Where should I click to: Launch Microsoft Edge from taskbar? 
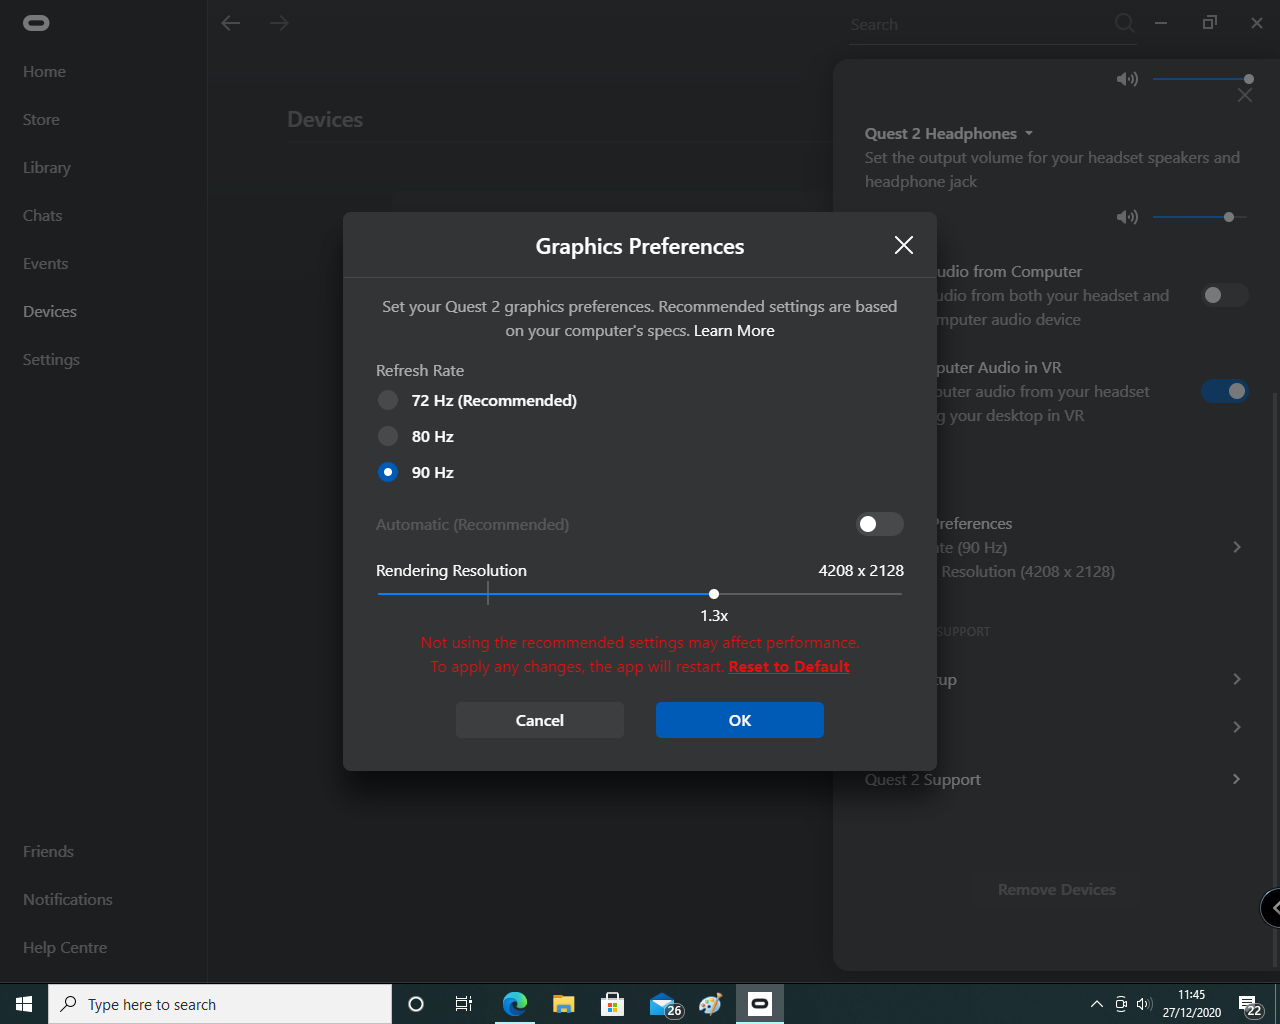tap(515, 1004)
